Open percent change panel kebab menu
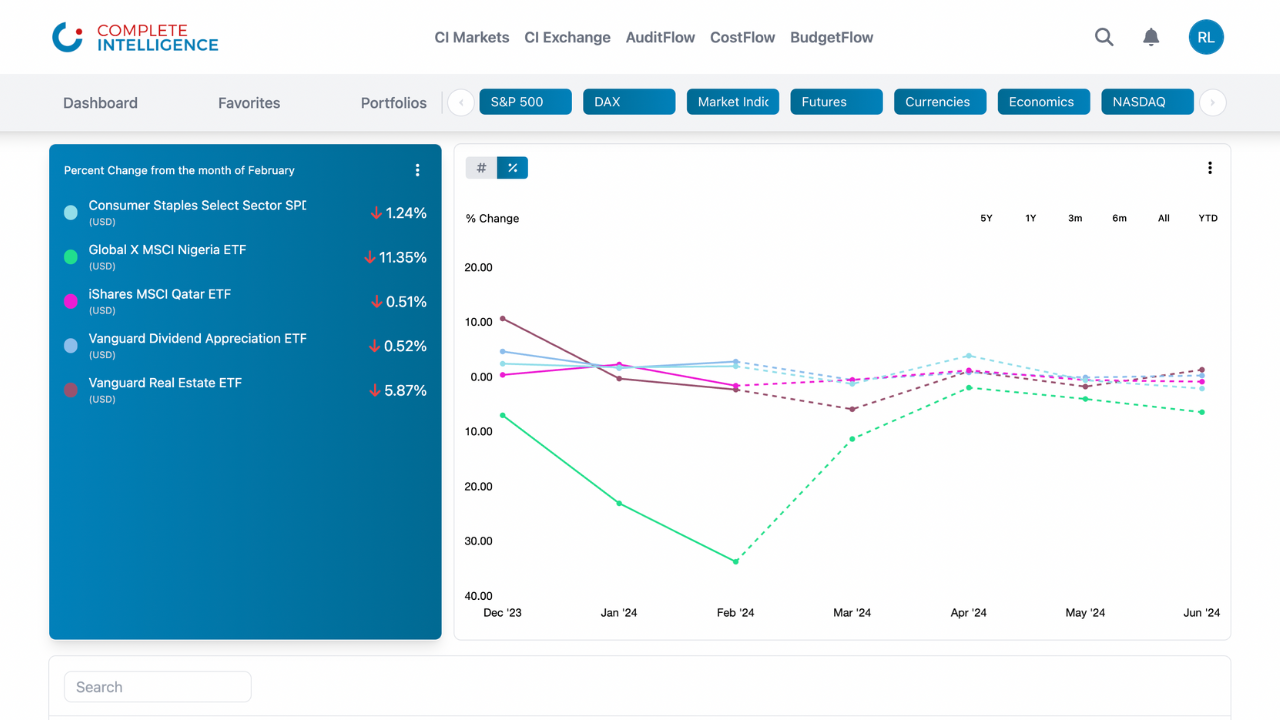The height and width of the screenshot is (720, 1280). coord(417,170)
